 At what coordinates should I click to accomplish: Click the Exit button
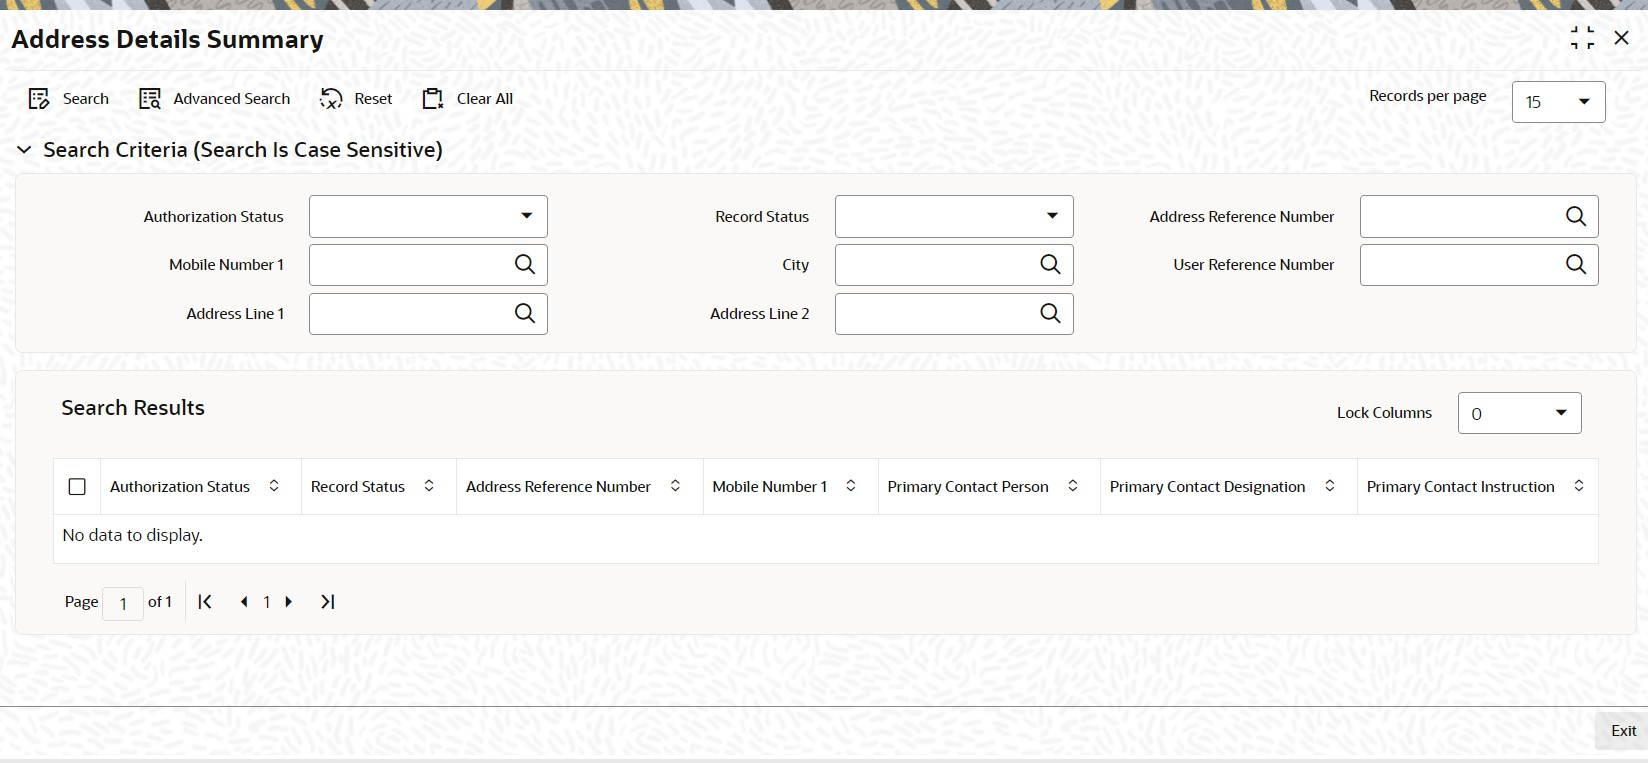click(x=1623, y=731)
